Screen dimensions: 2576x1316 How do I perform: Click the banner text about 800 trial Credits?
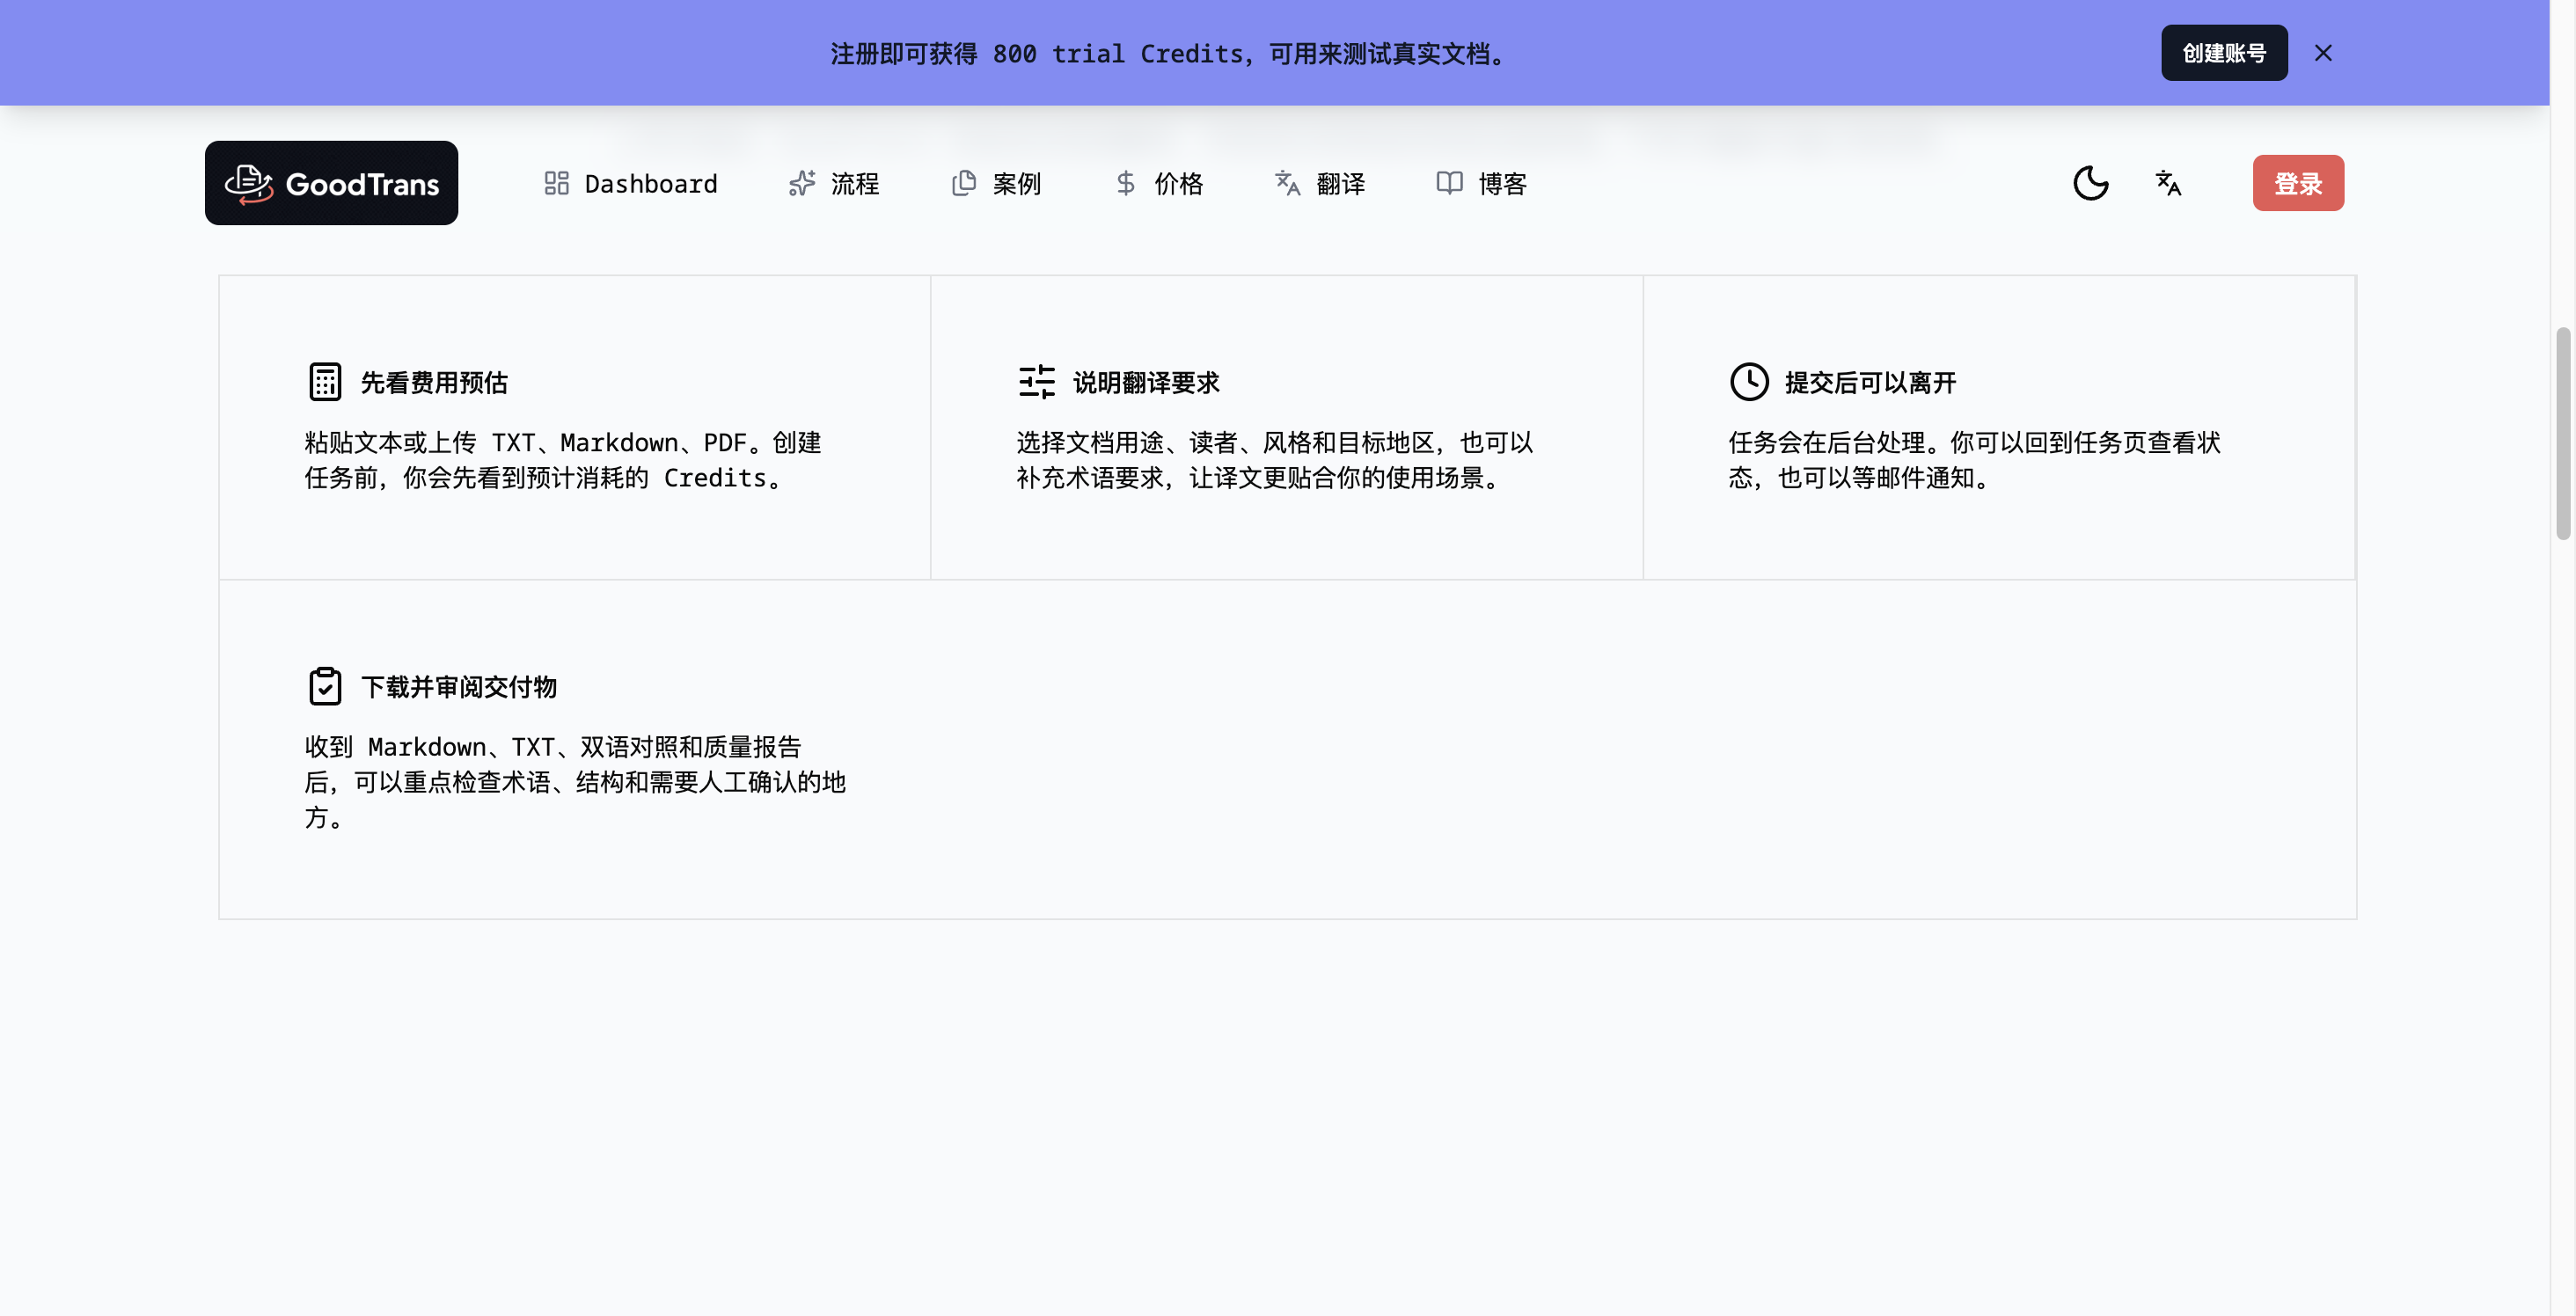[1170, 54]
